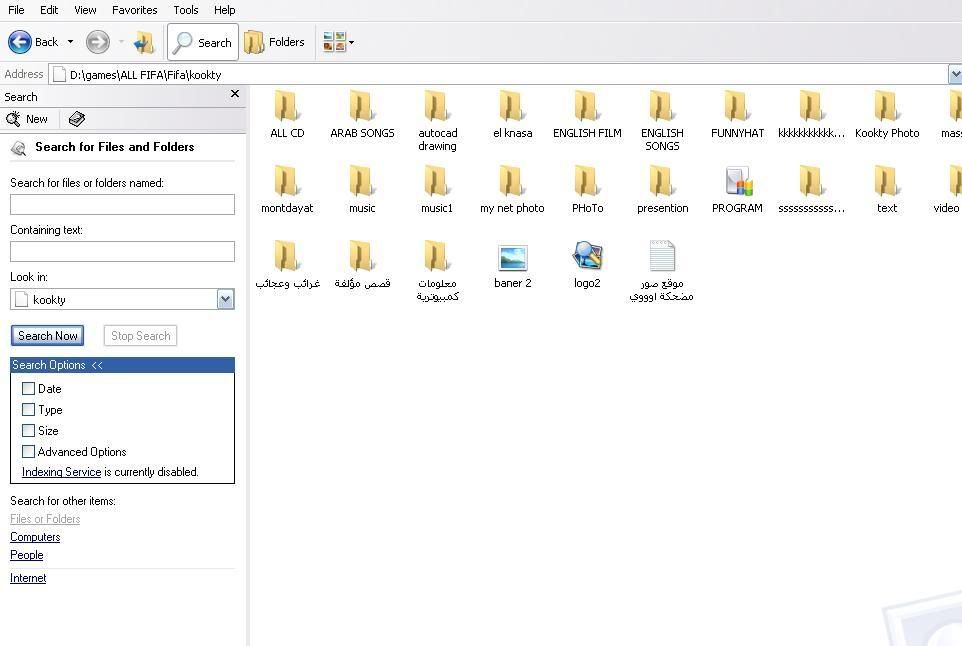Start a New search

(x=26, y=119)
